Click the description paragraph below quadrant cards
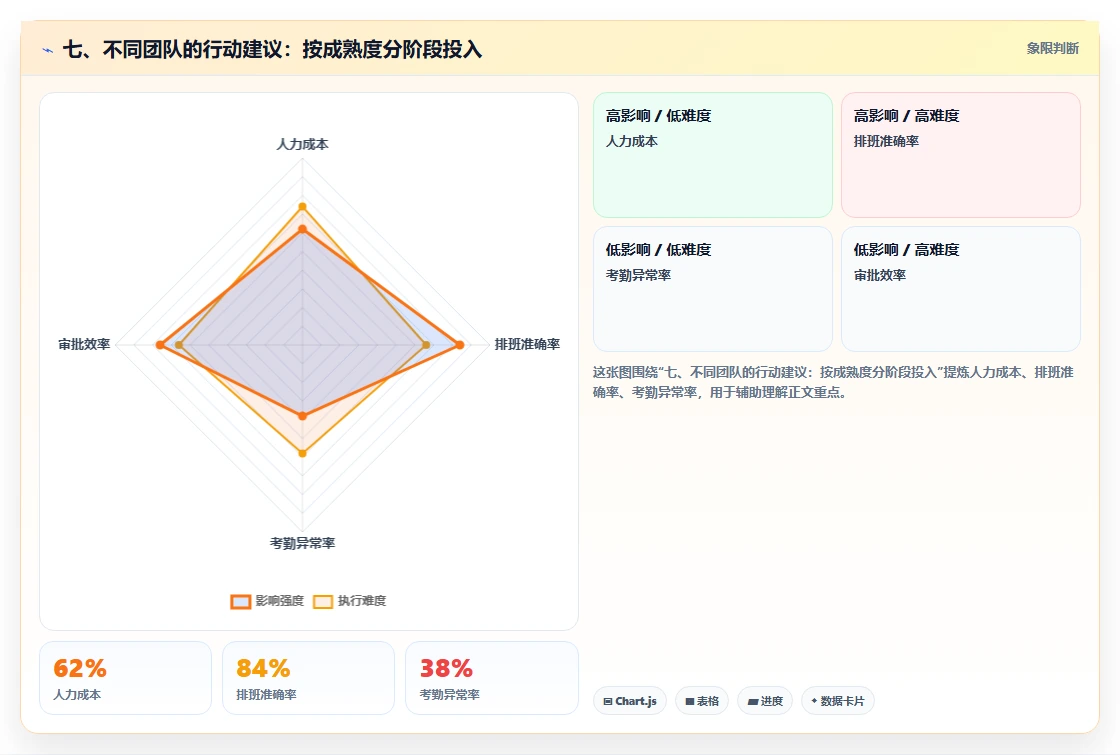 833,382
